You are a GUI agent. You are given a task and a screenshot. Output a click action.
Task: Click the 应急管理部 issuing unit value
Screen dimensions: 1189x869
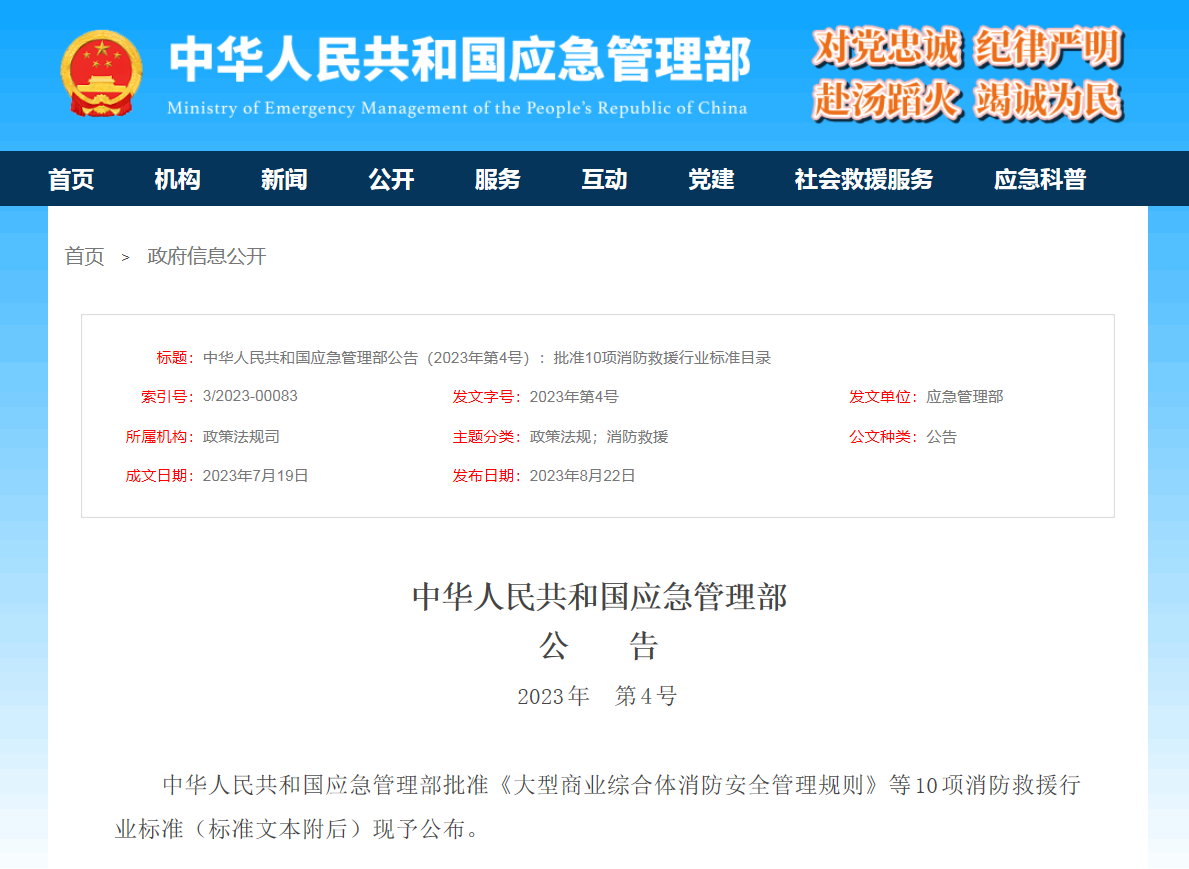point(964,397)
